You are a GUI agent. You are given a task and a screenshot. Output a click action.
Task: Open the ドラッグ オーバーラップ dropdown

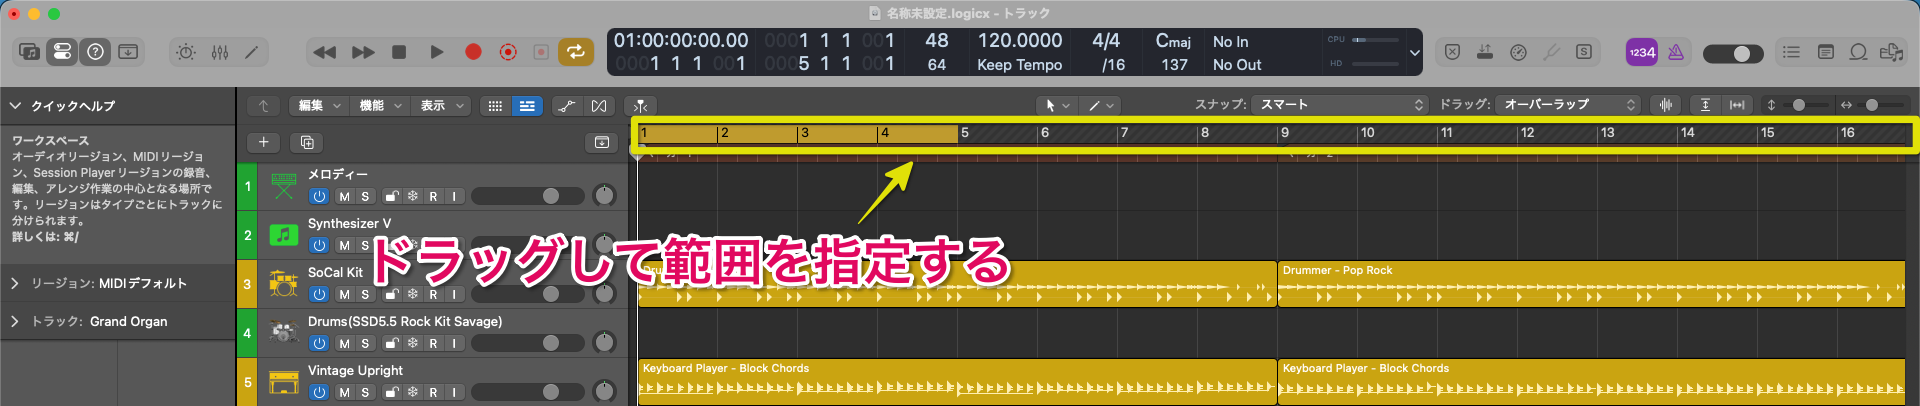(1568, 105)
